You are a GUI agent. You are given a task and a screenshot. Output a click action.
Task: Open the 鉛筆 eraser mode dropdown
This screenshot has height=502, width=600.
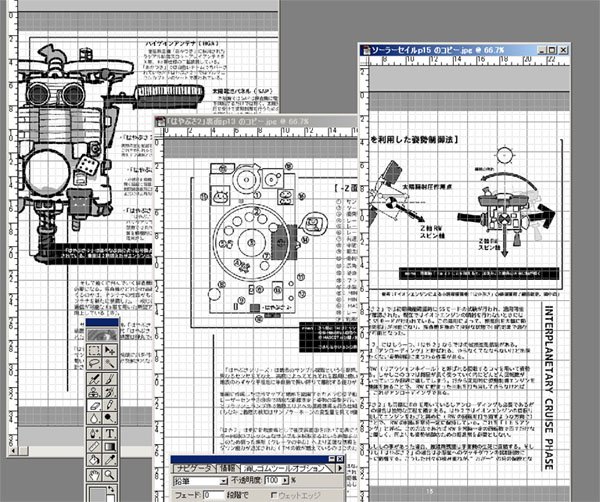tap(223, 481)
